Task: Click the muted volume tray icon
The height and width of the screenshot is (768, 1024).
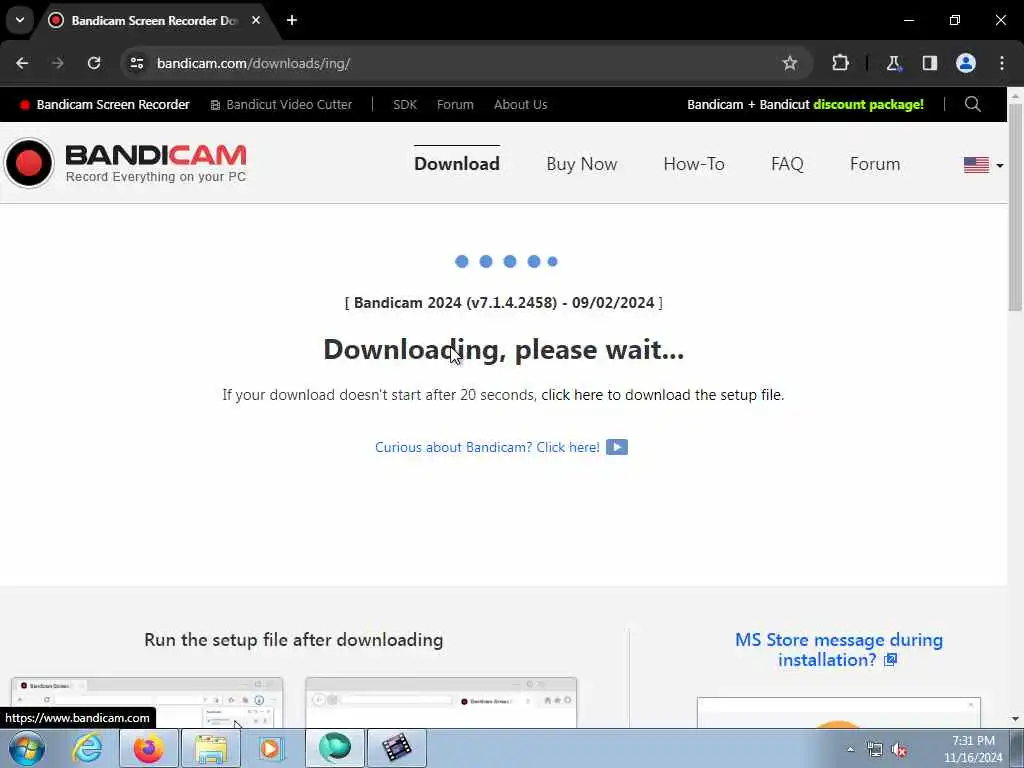Action: pos(899,750)
